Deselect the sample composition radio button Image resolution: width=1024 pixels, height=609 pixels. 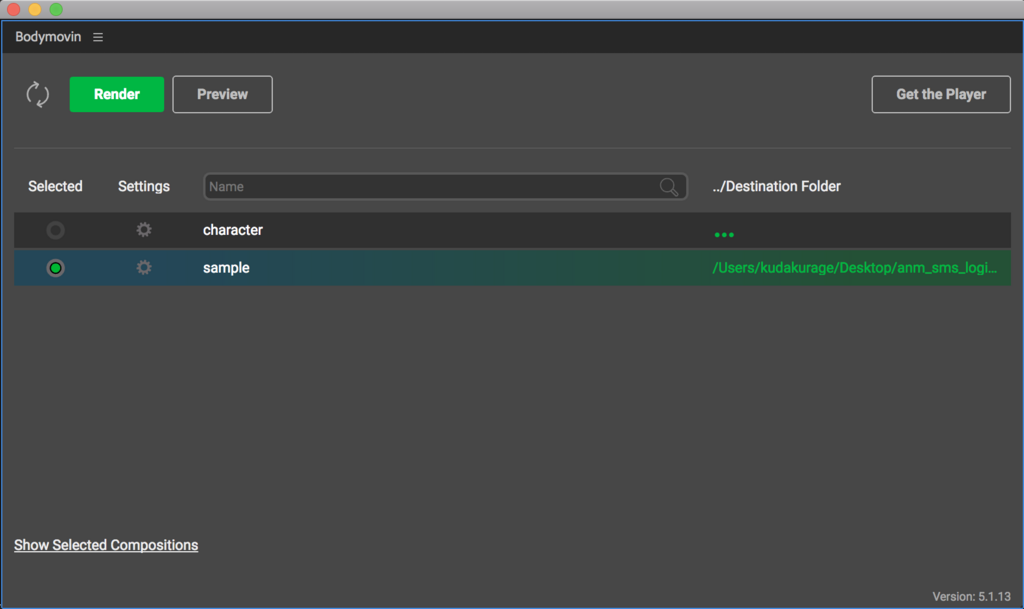[x=56, y=268]
